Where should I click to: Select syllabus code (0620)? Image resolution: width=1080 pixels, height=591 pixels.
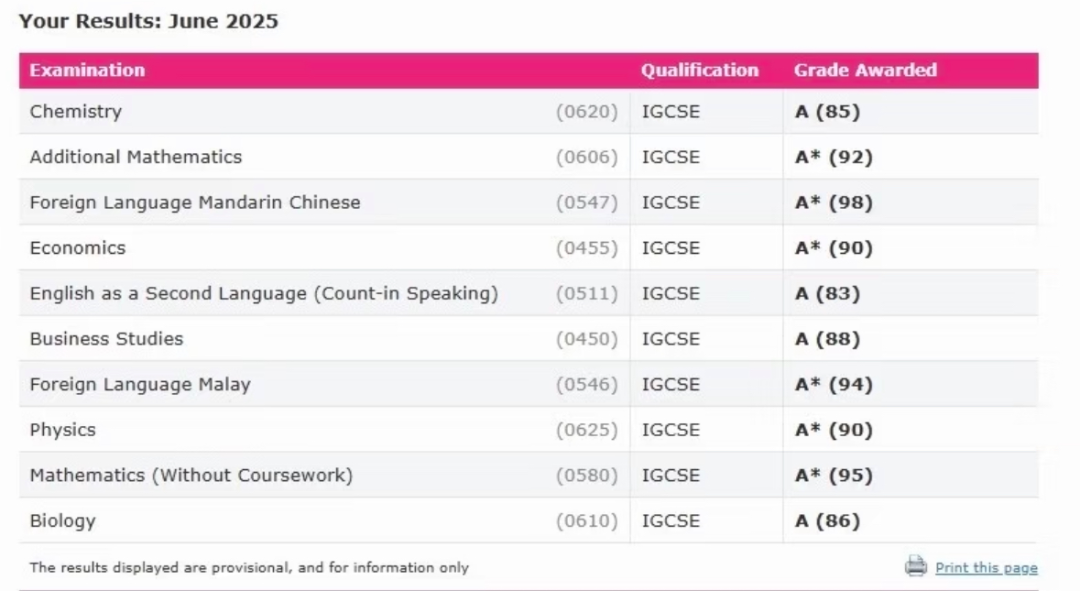point(587,112)
